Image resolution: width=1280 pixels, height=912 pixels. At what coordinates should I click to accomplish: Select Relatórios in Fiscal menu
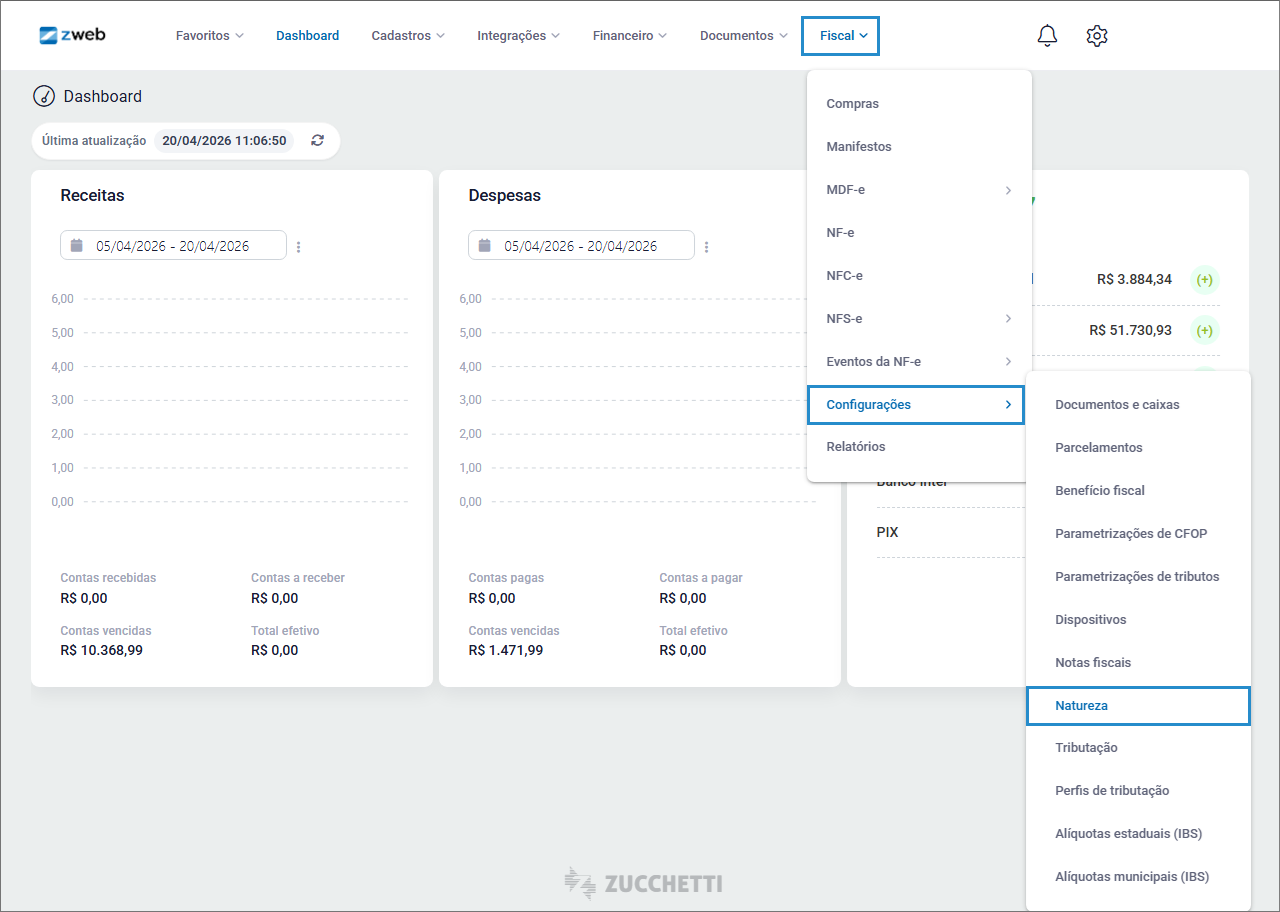pyautogui.click(x=856, y=447)
